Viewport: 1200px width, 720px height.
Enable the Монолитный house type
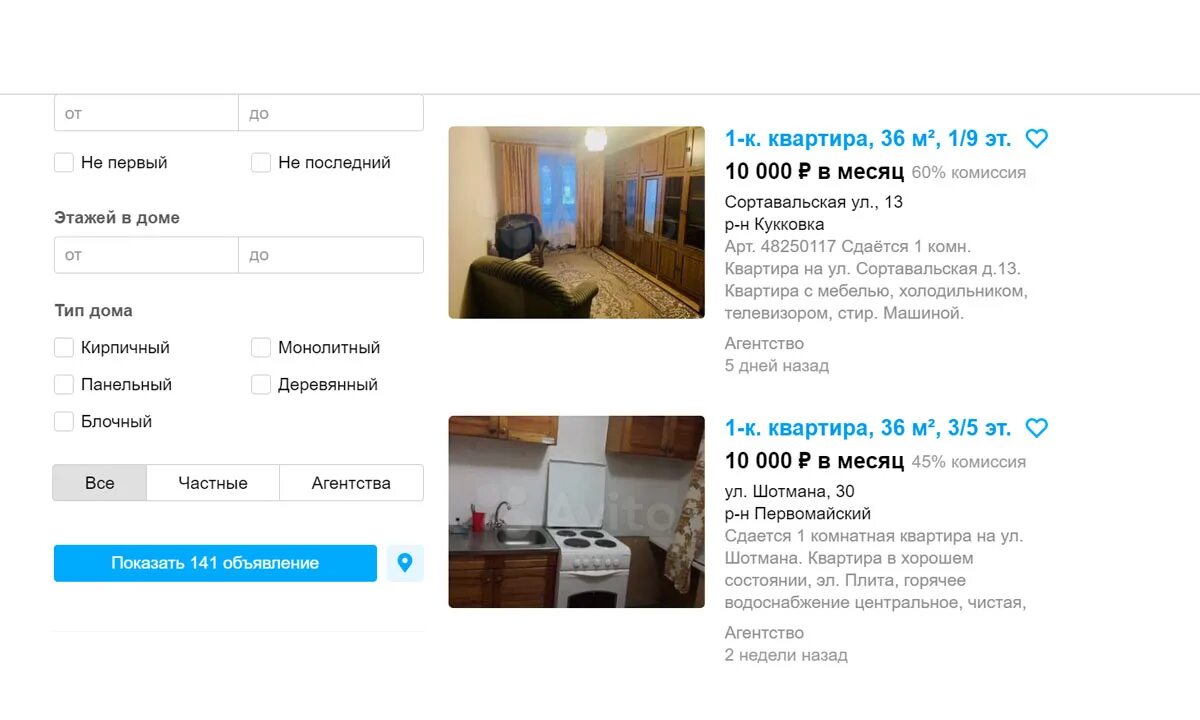[x=261, y=348]
